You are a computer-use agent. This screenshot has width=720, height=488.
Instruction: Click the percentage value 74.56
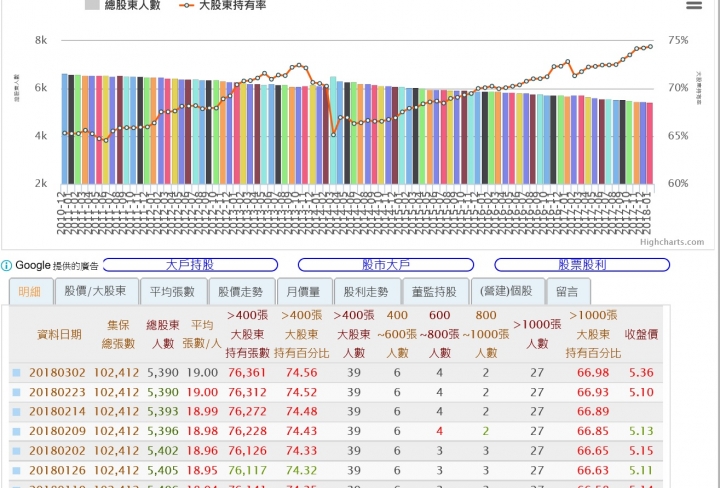[301, 373]
